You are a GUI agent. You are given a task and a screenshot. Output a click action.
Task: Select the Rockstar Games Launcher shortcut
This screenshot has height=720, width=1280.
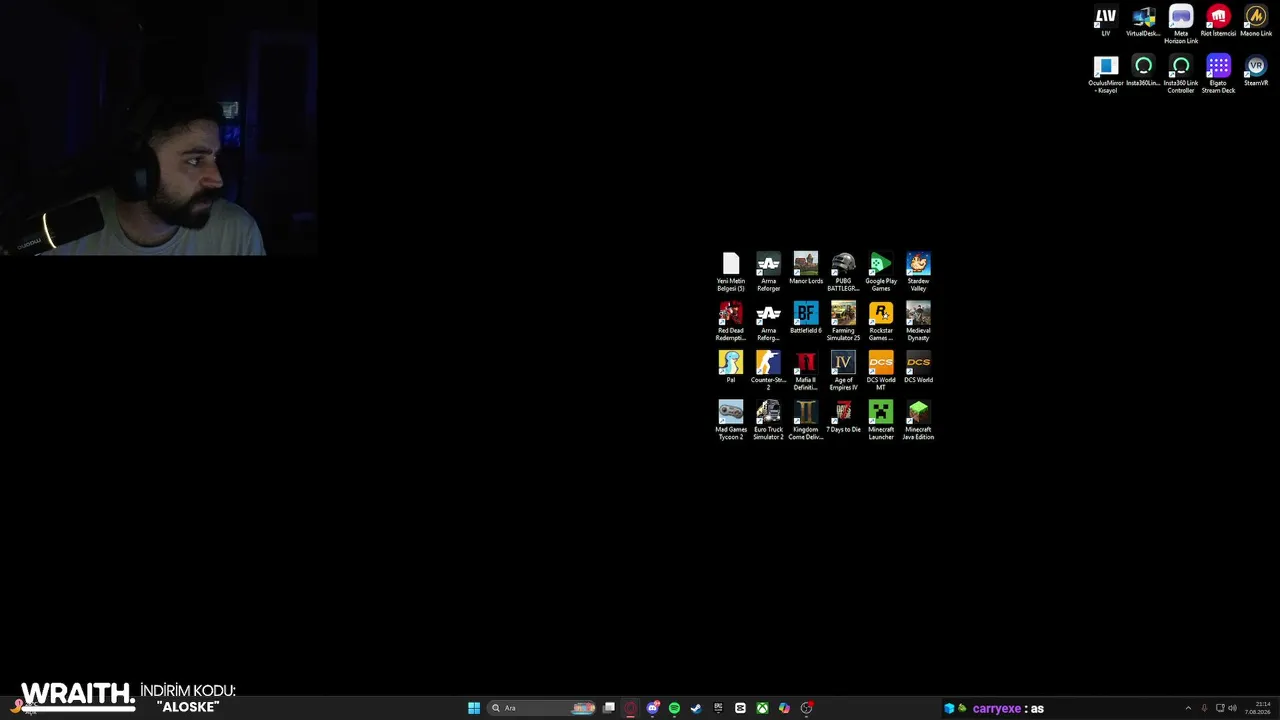tap(881, 321)
